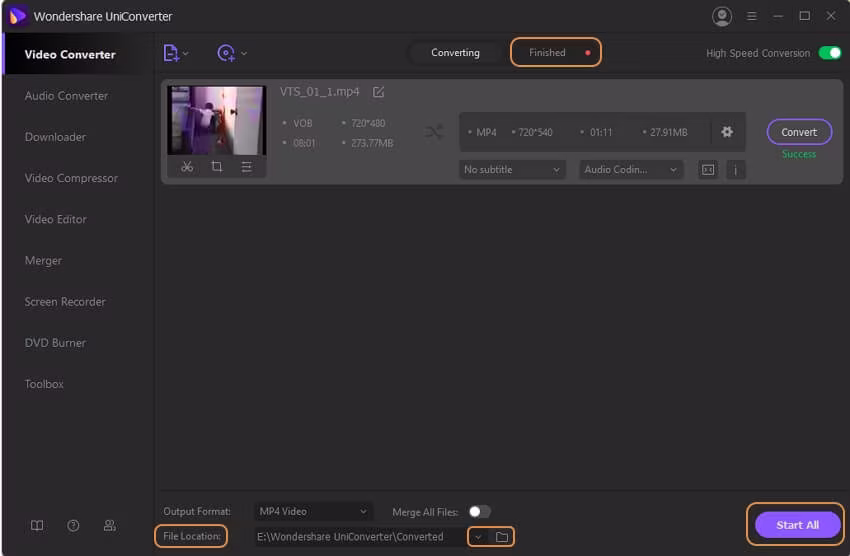
Task: Click the 273.77MB source size value
Action: click(x=372, y=143)
